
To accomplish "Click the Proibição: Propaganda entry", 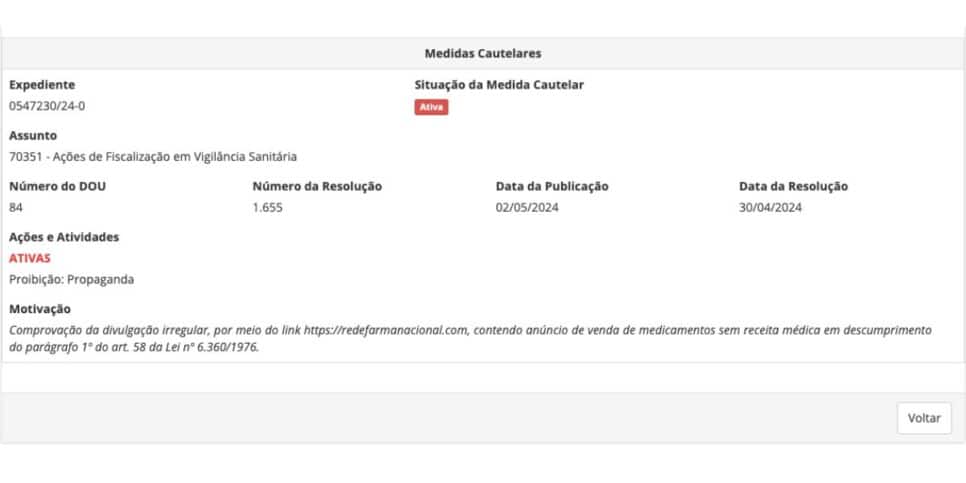I will click(71, 279).
